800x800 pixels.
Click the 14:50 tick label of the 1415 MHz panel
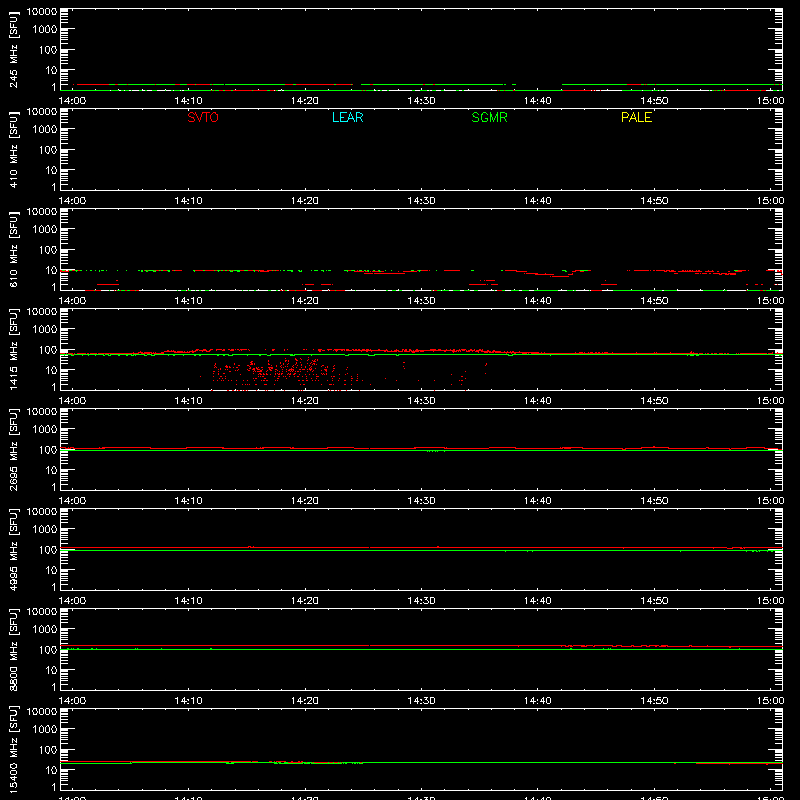[654, 401]
